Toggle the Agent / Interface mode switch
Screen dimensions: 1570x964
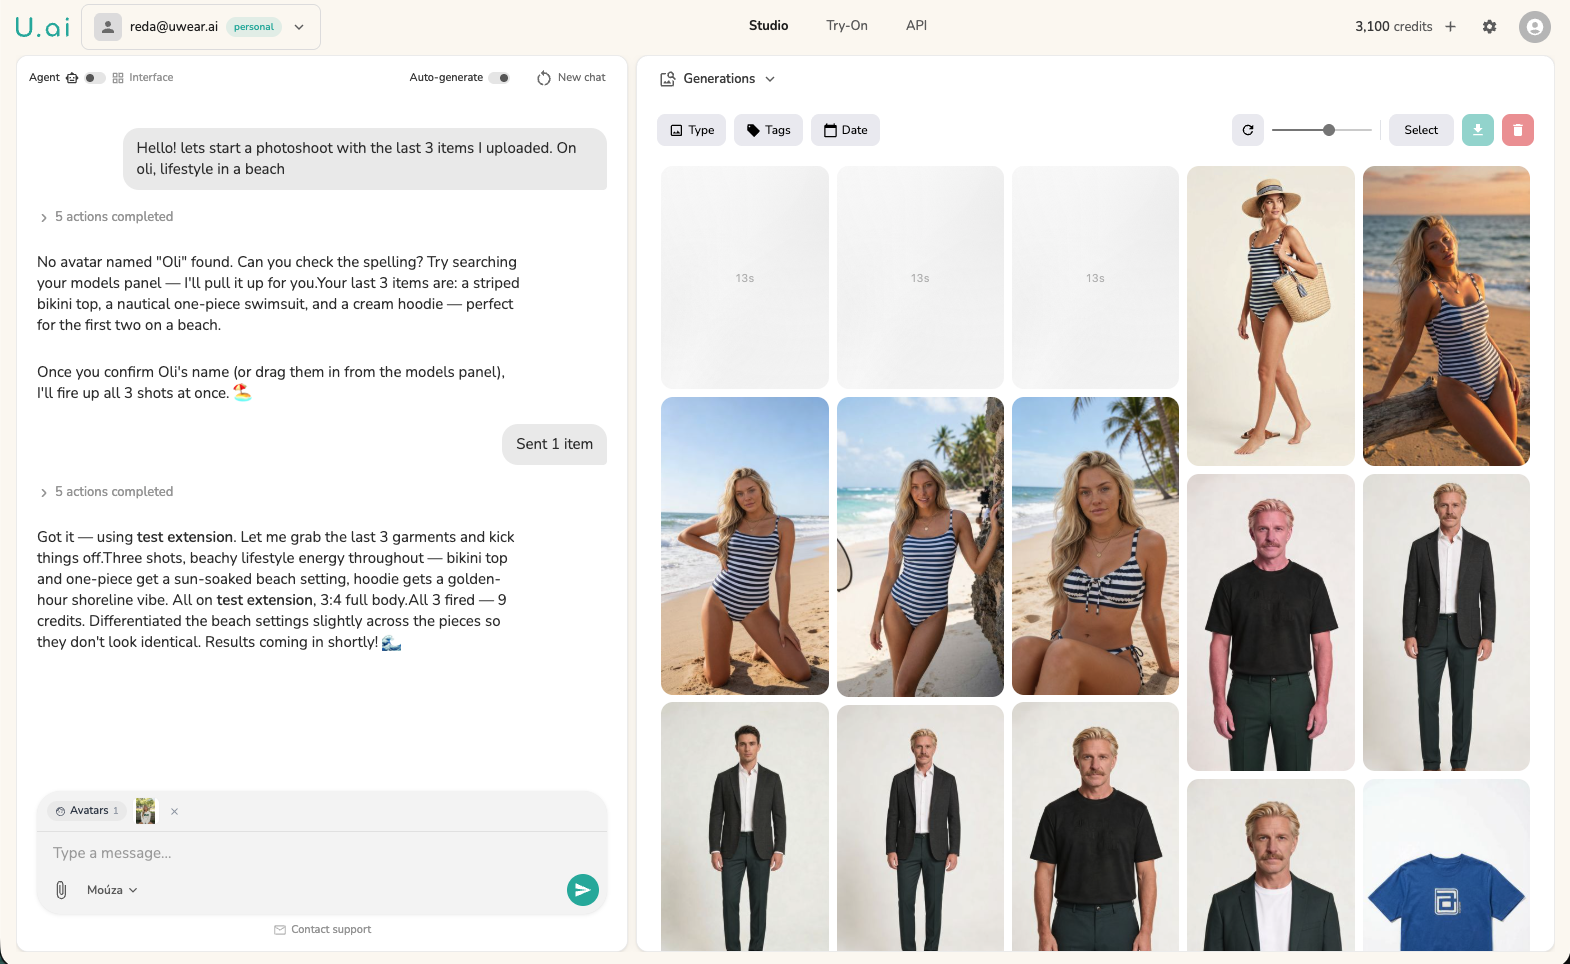(x=94, y=78)
